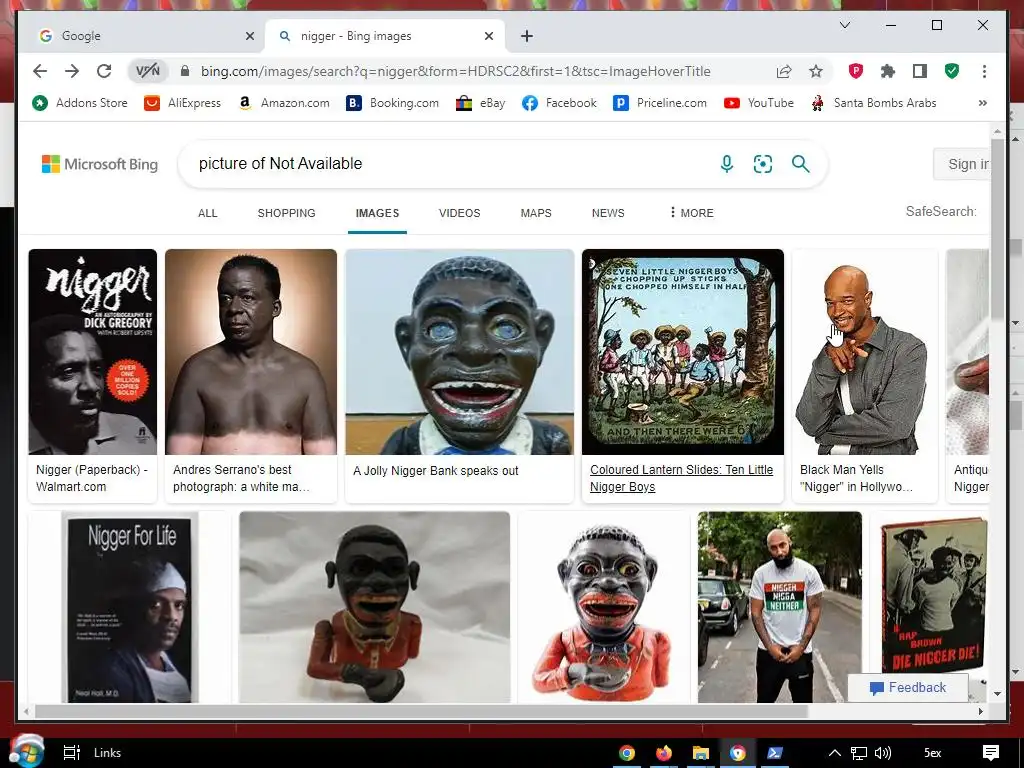
Task: Select the NEWS search tab
Action: coord(608,213)
